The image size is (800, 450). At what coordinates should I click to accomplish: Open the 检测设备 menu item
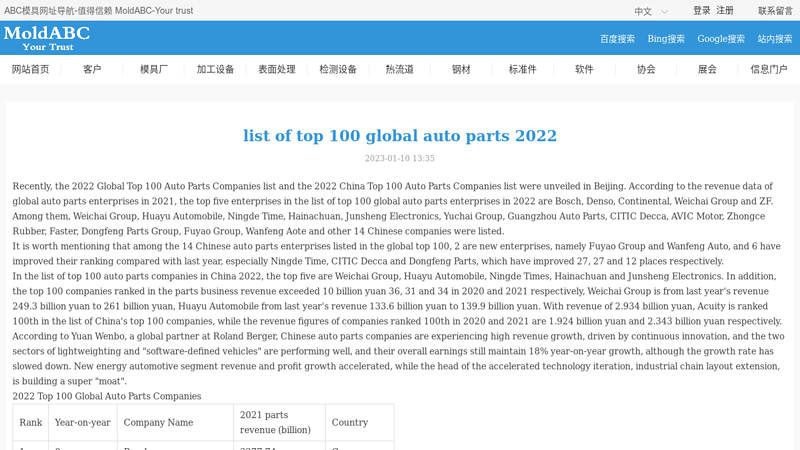338,69
